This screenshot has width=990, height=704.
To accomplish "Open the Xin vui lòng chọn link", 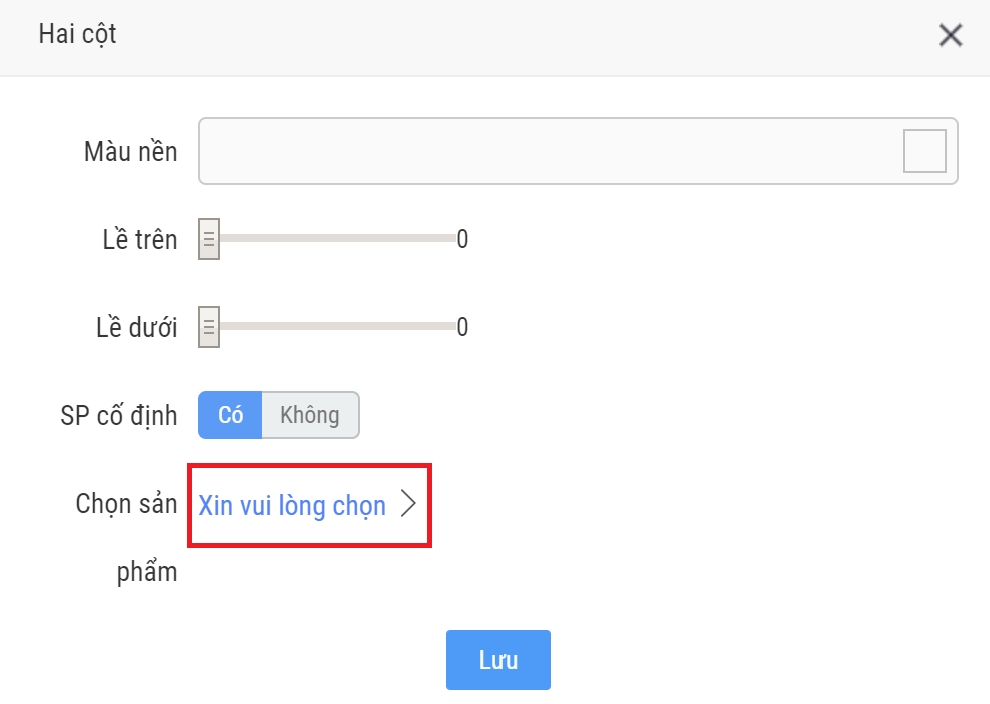I will [292, 505].
